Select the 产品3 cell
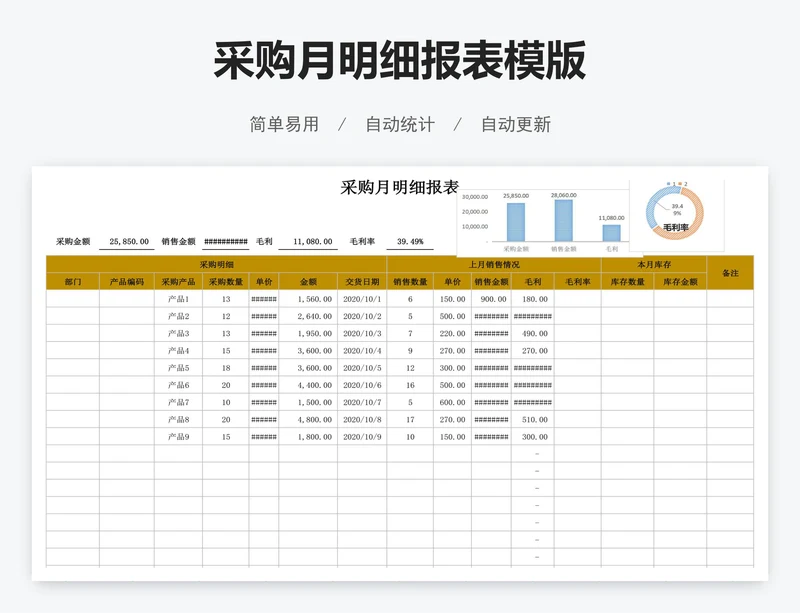This screenshot has height=613, width=800. click(179, 333)
